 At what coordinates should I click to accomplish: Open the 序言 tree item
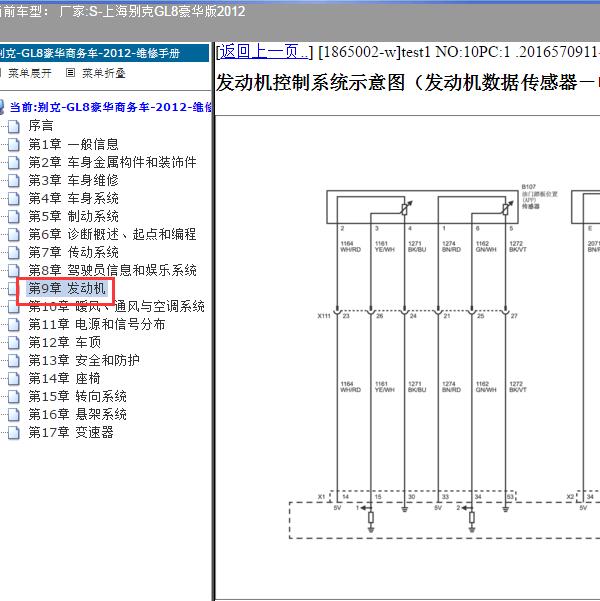[41, 126]
